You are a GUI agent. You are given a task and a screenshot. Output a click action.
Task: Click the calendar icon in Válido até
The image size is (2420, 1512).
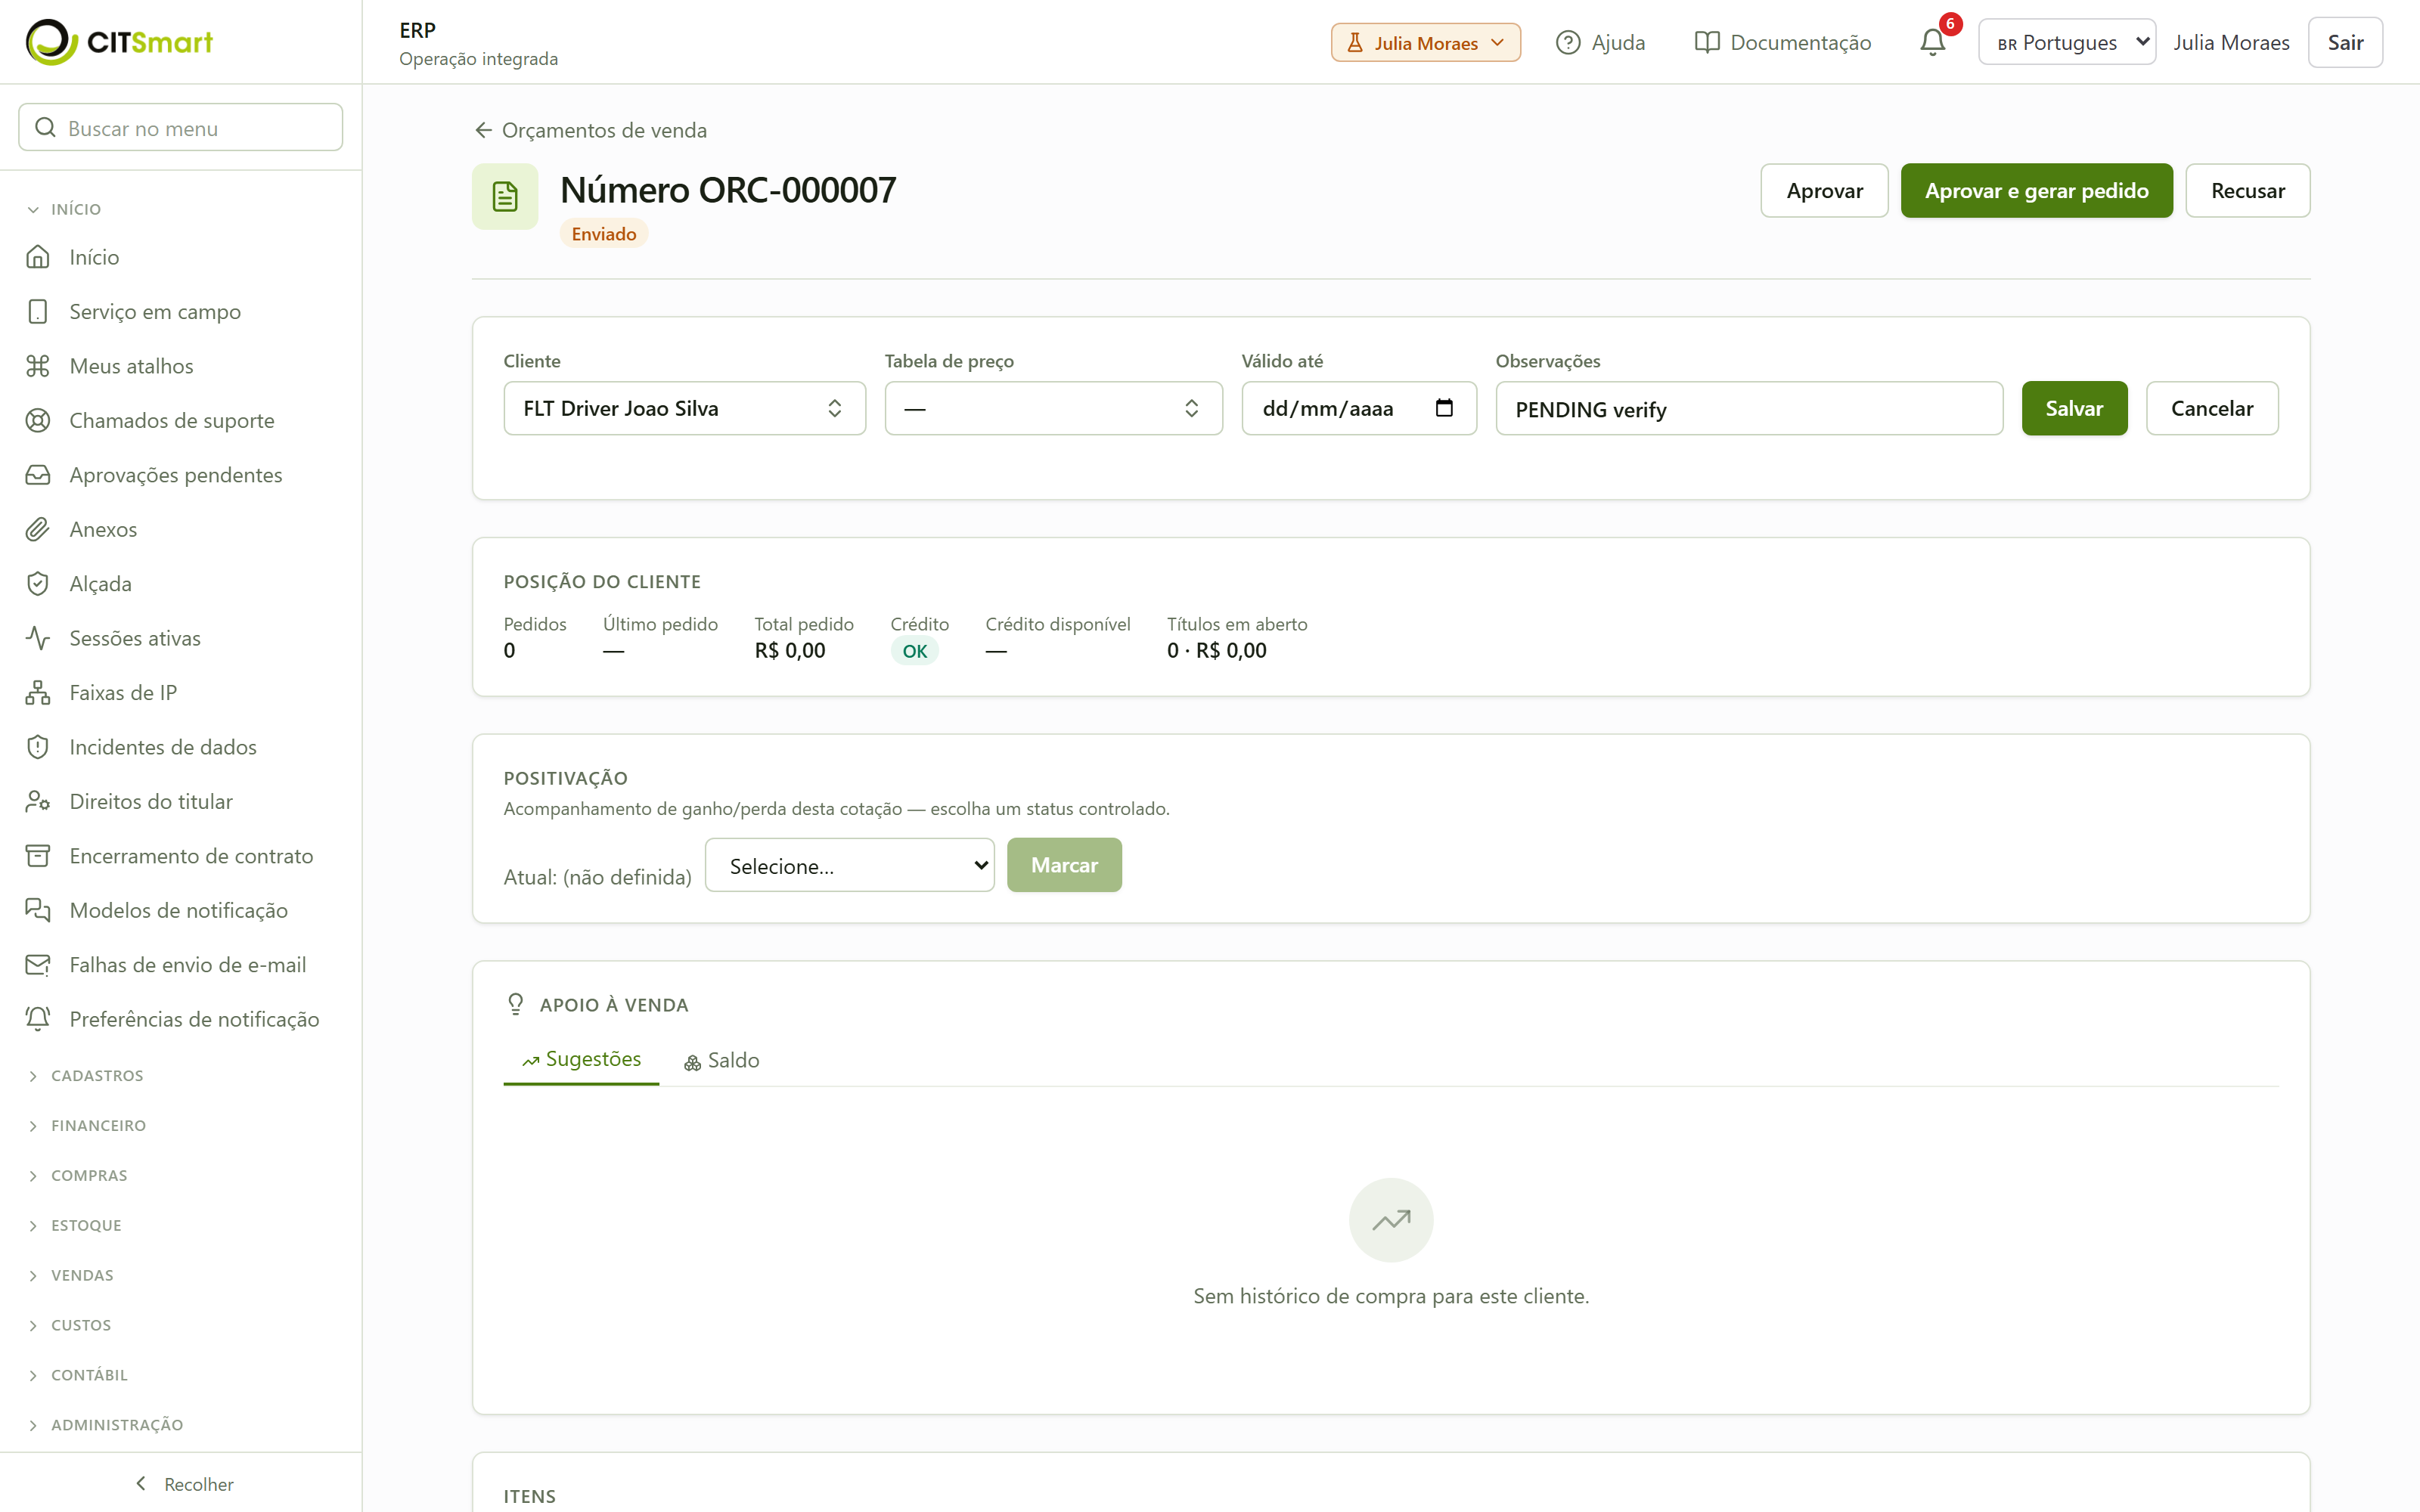click(1444, 408)
